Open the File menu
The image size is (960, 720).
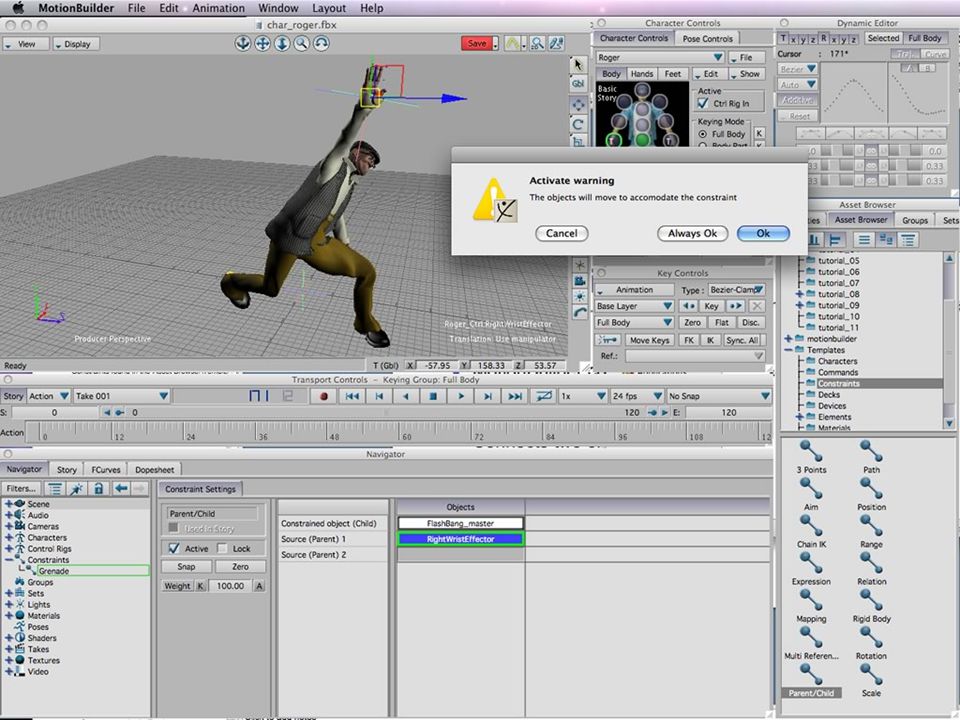(x=136, y=8)
